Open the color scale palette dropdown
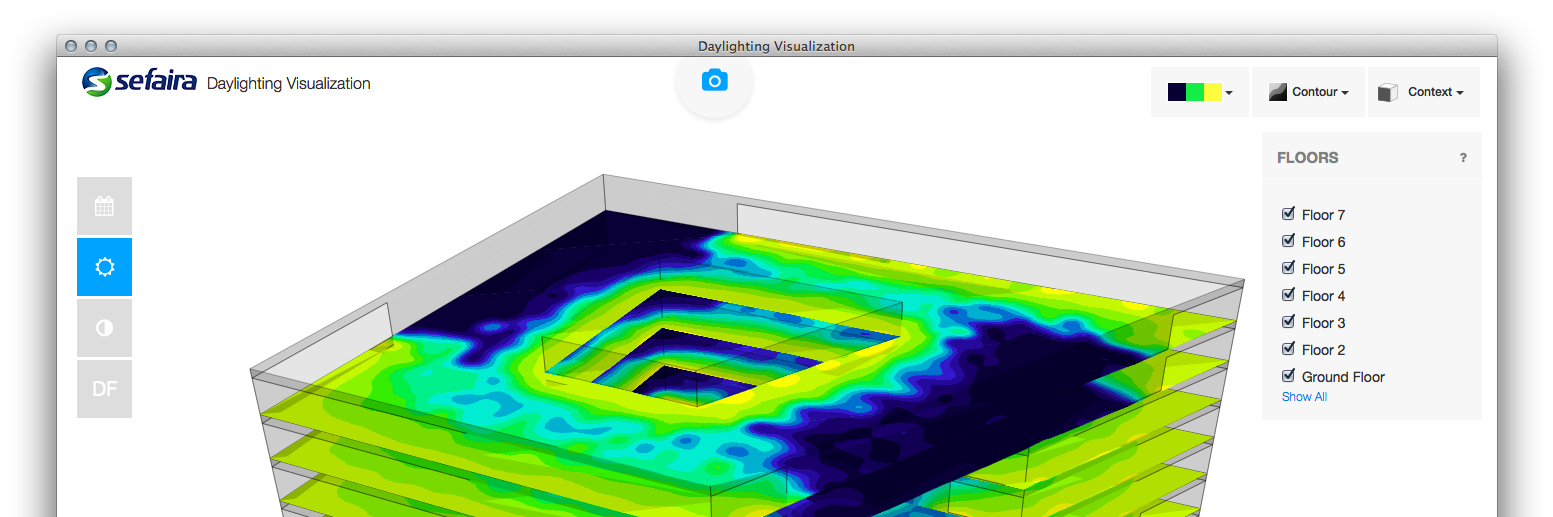The width and height of the screenshot is (1553, 517). pyautogui.click(x=1200, y=92)
